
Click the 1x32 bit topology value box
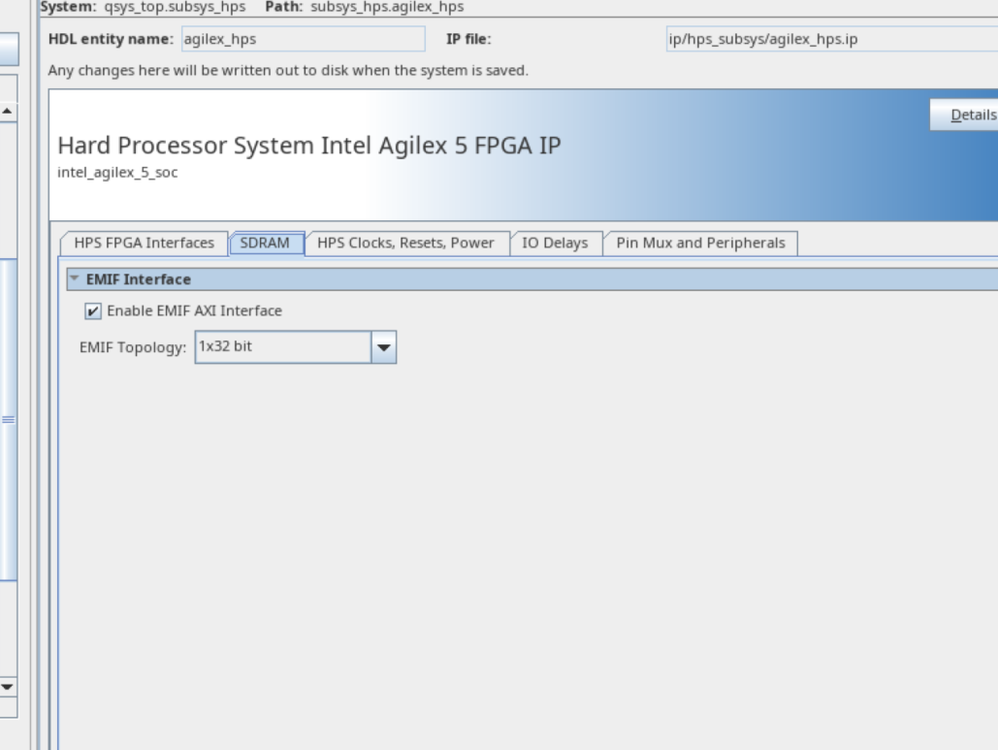point(283,348)
